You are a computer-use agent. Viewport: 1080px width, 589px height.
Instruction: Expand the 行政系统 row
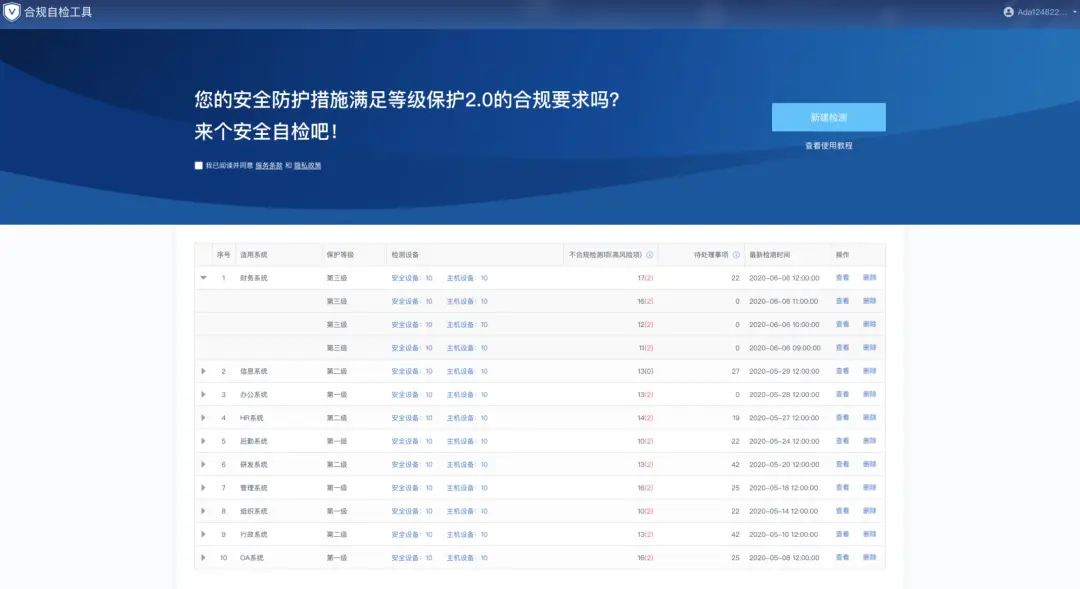coord(203,535)
